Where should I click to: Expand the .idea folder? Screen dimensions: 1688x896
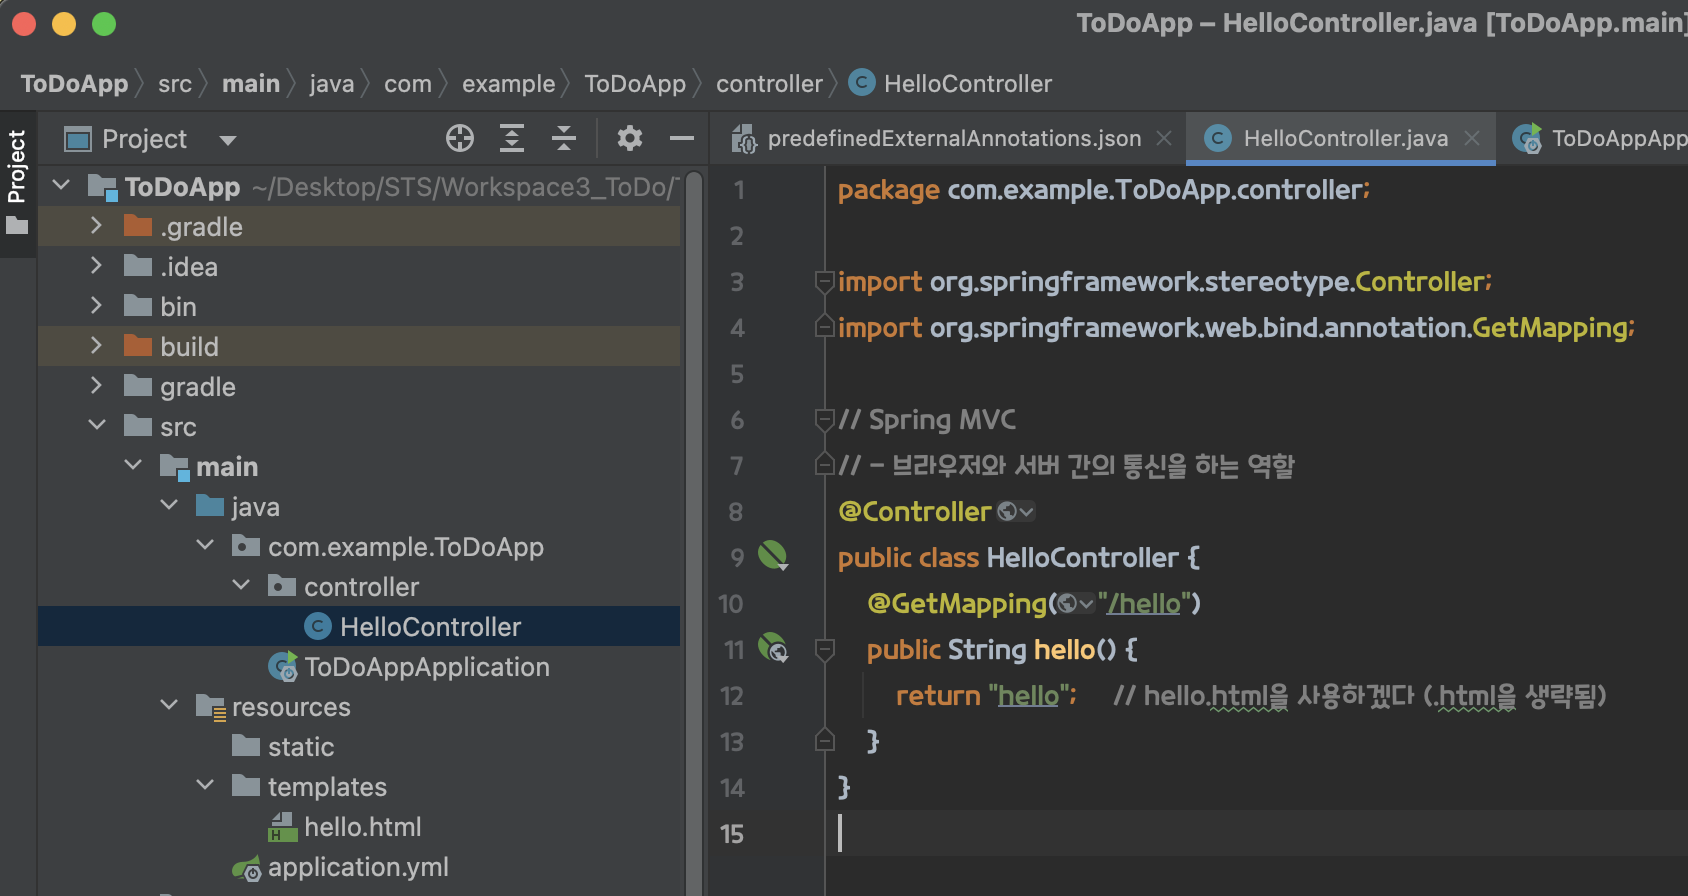[x=96, y=265]
